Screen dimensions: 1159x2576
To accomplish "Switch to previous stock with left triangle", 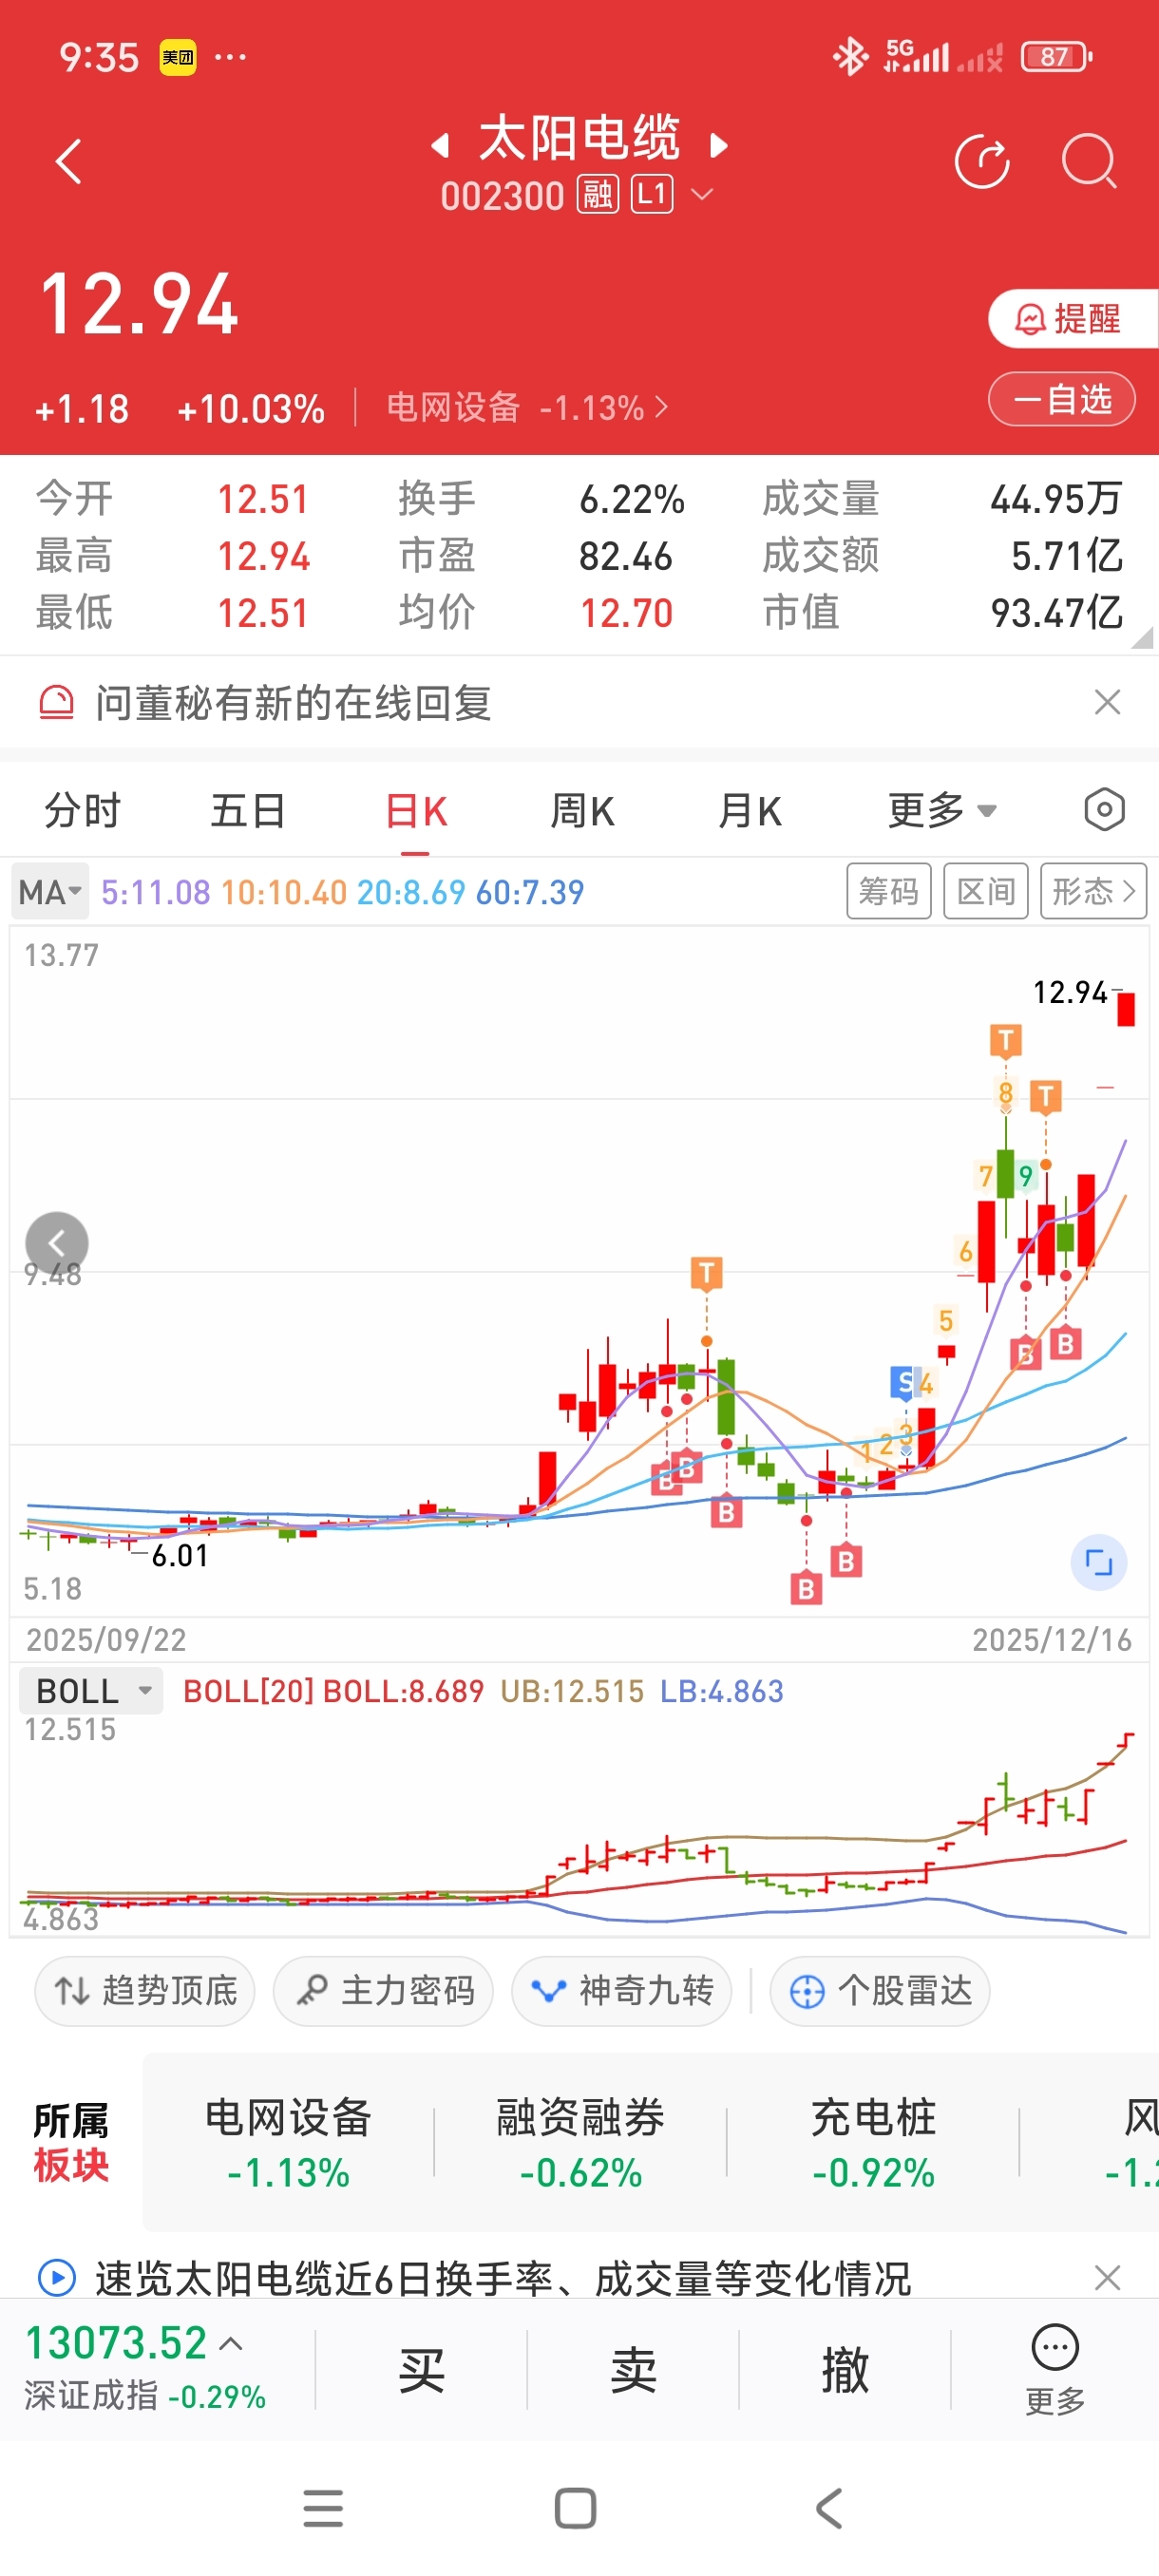I will pos(440,146).
